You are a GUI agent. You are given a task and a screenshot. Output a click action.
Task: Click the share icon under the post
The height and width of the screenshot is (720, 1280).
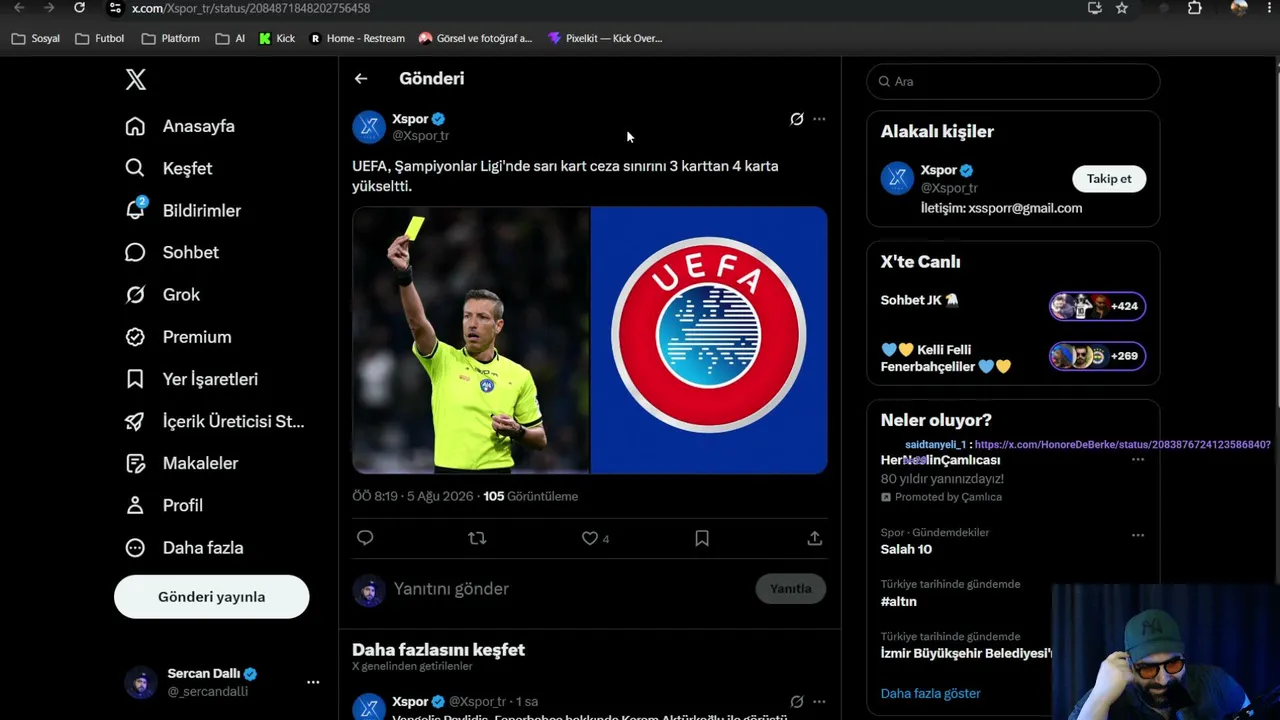coord(815,538)
